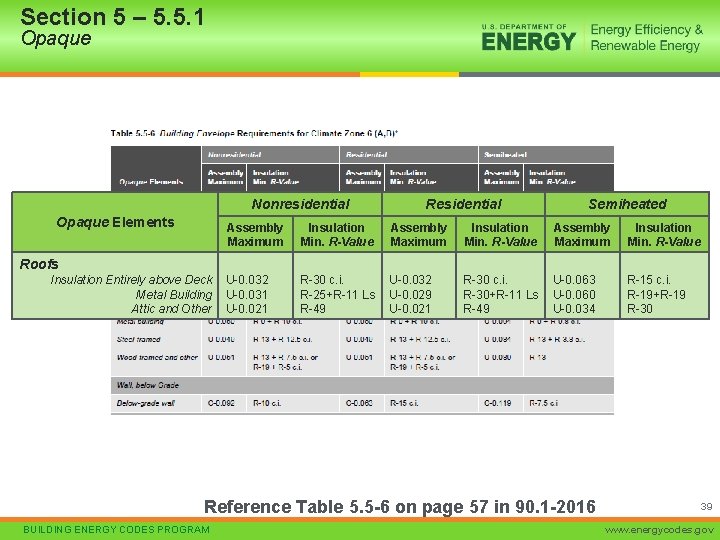Click Semiheated 'U-0.034' assembly value

[x=574, y=309]
